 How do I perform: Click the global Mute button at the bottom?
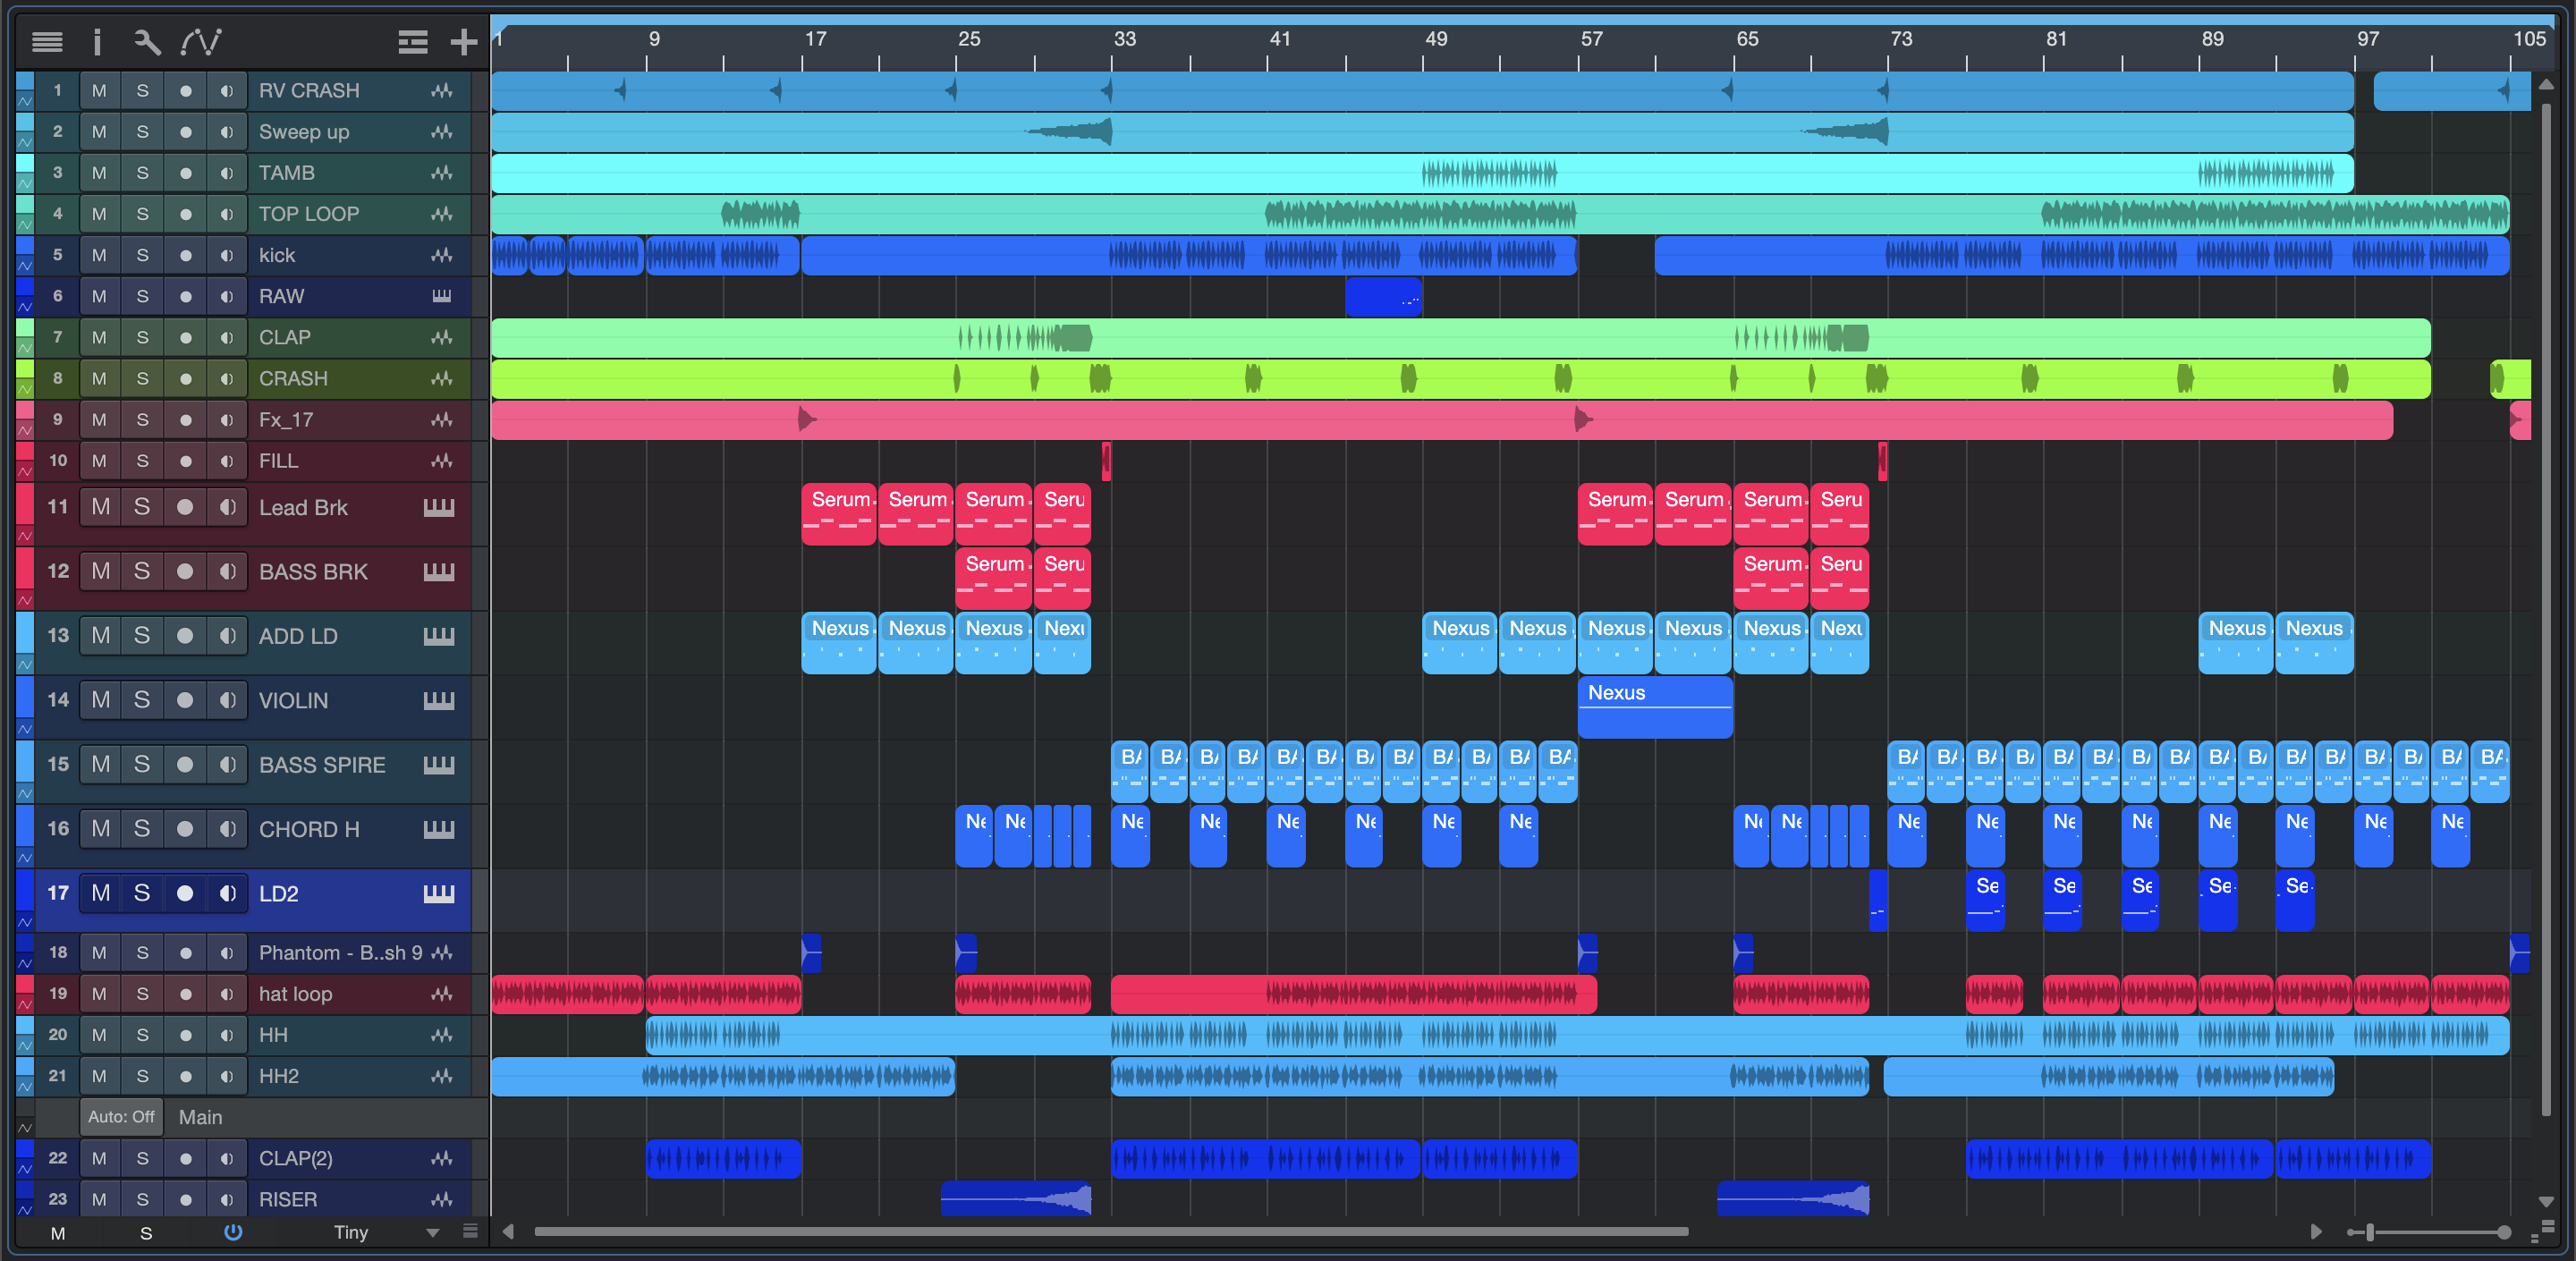pyautogui.click(x=58, y=1233)
